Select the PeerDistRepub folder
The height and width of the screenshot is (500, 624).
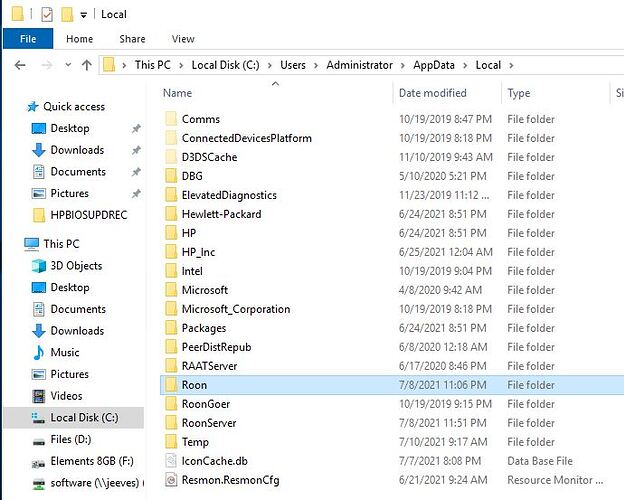pyautogui.click(x=216, y=347)
